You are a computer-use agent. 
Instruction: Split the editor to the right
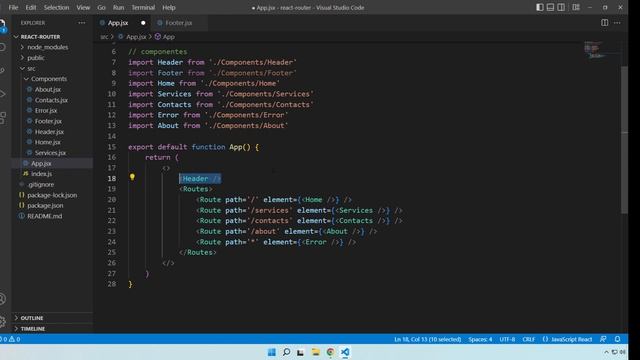[604, 23]
